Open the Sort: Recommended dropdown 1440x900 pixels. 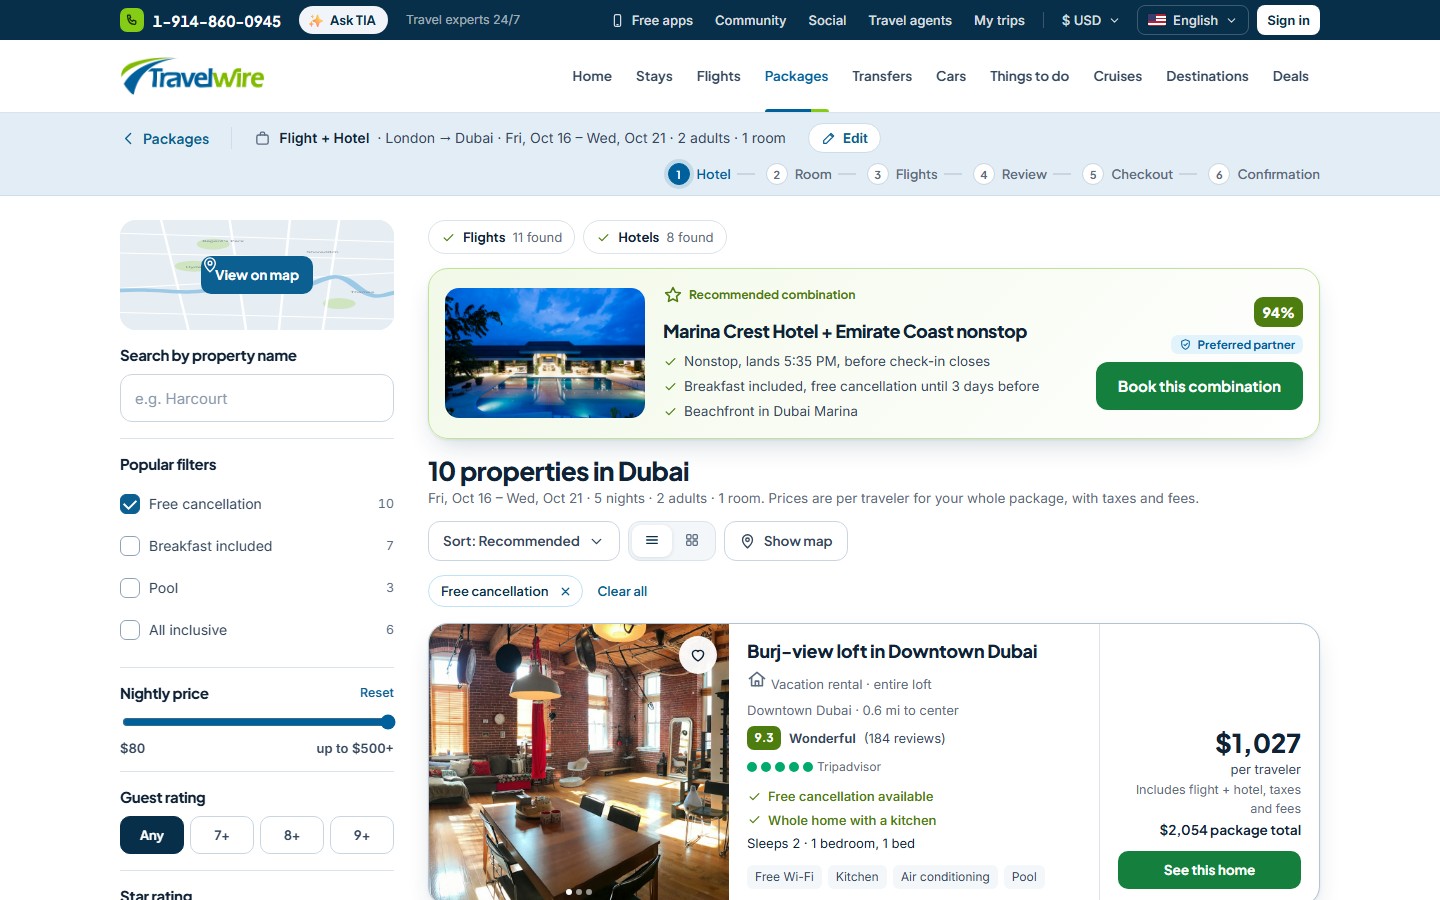pyautogui.click(x=524, y=541)
